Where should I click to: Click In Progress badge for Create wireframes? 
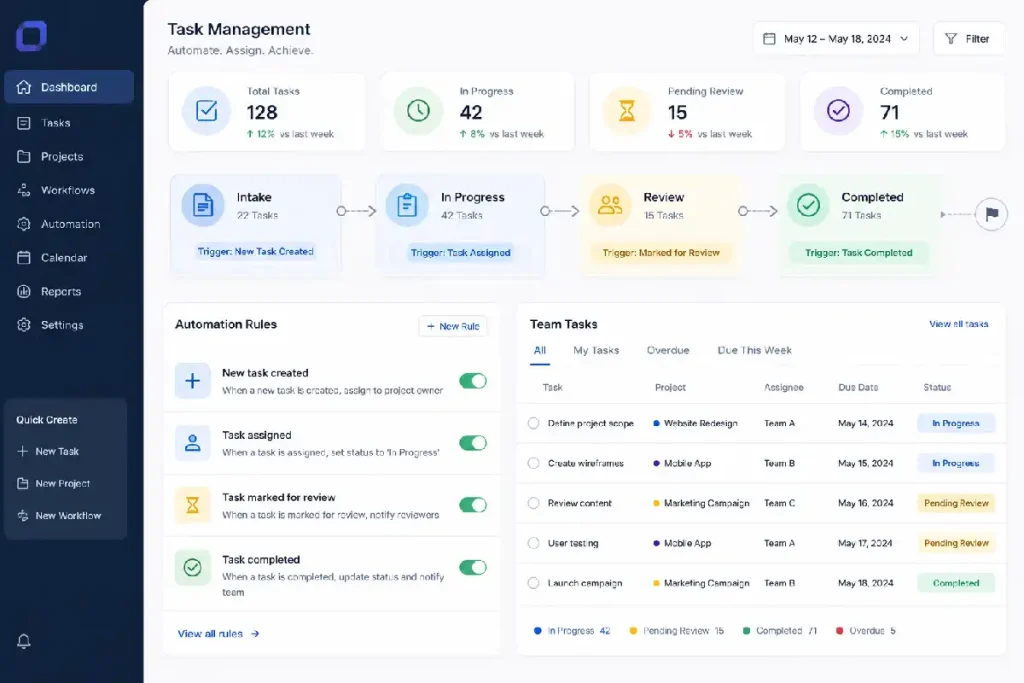(956, 463)
